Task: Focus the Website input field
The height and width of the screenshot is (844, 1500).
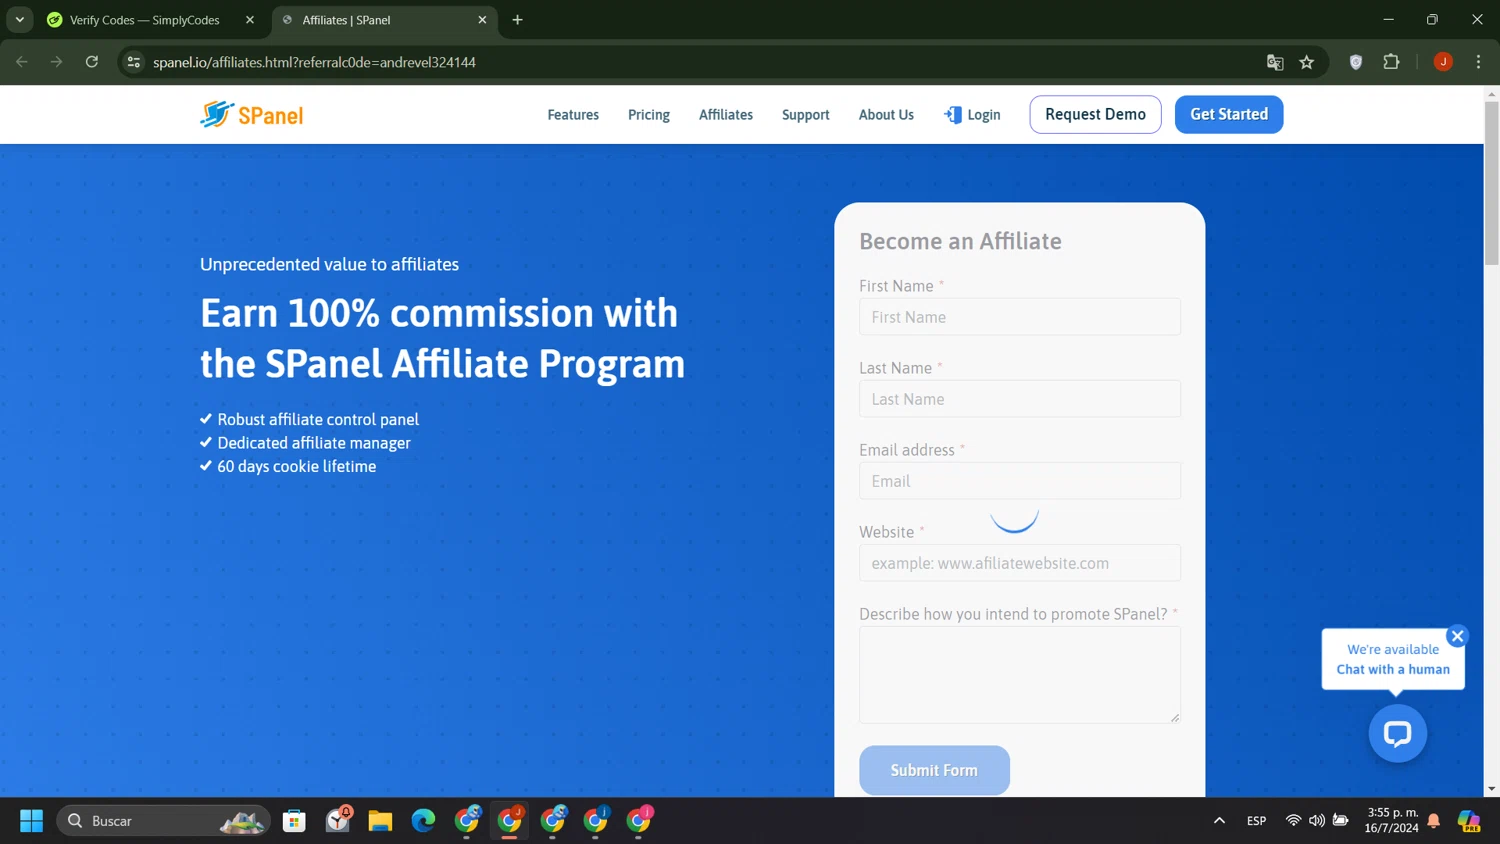Action: pos(1019,563)
